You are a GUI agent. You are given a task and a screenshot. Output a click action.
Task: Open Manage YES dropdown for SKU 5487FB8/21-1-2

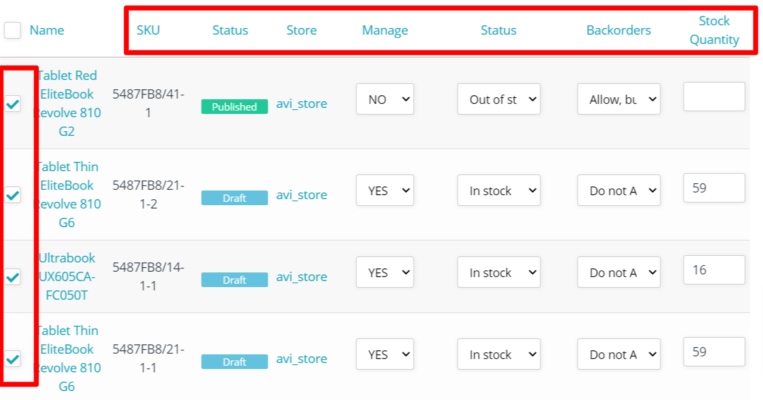(385, 190)
